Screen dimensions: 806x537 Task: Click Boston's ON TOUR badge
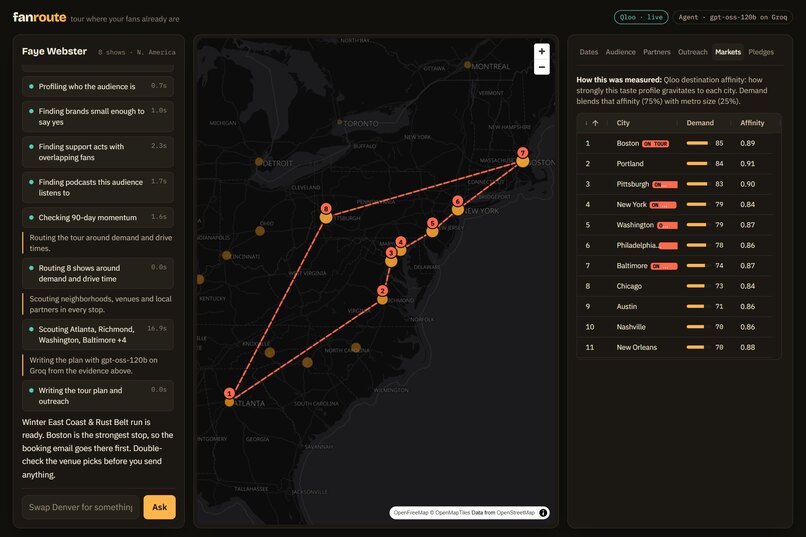click(x=655, y=144)
